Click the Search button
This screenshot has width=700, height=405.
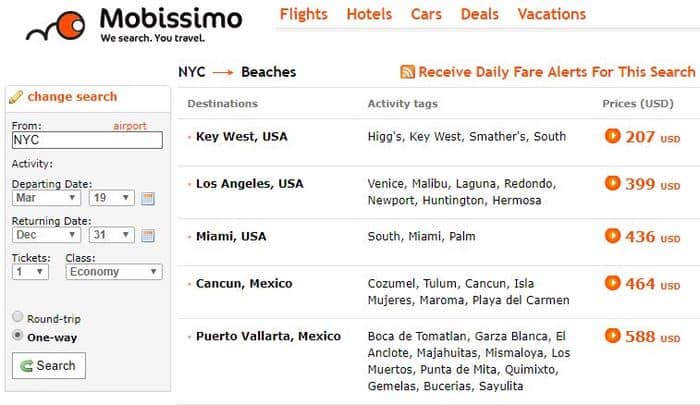[x=49, y=366]
